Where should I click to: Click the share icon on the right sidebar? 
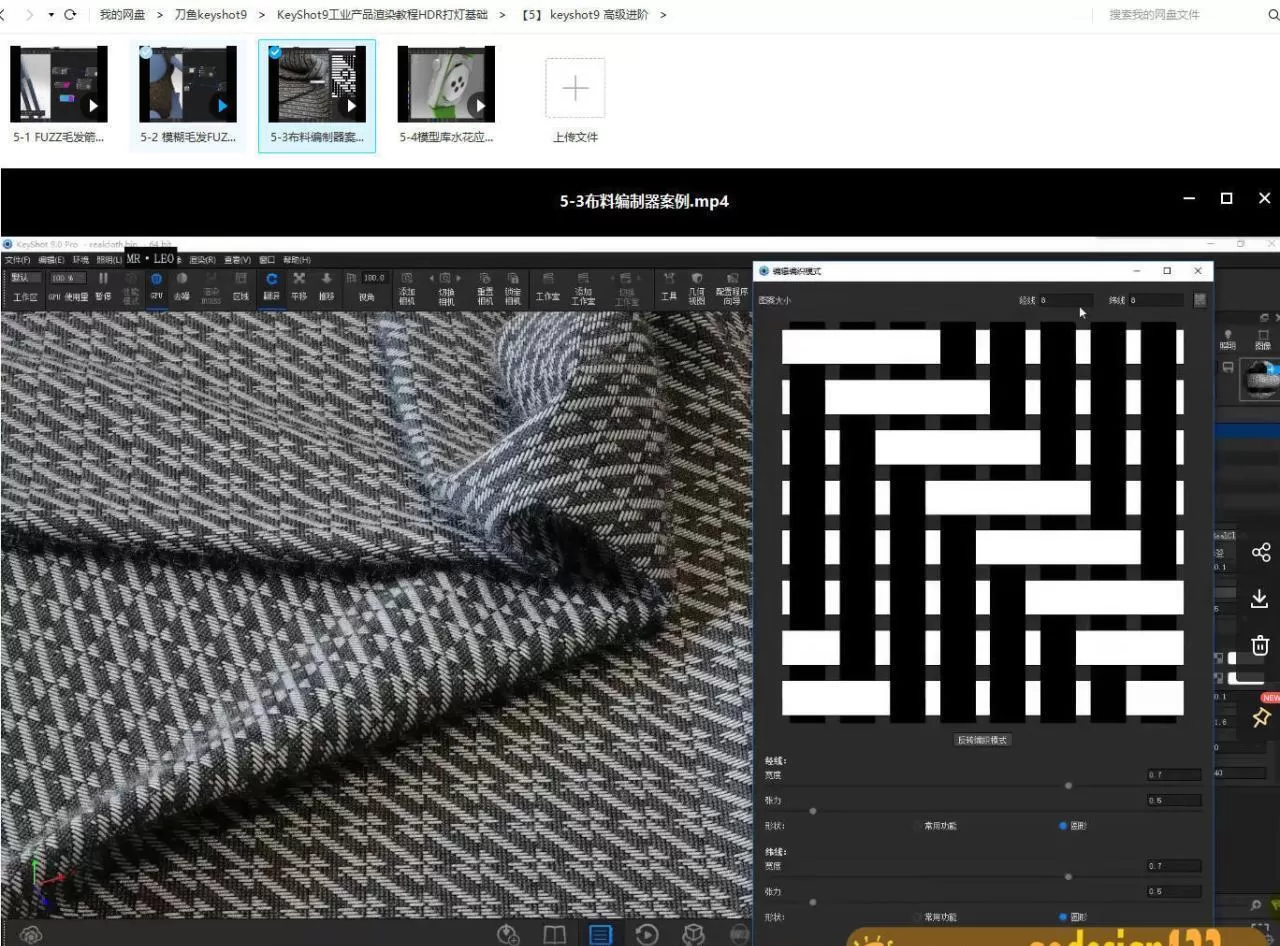tap(1260, 553)
